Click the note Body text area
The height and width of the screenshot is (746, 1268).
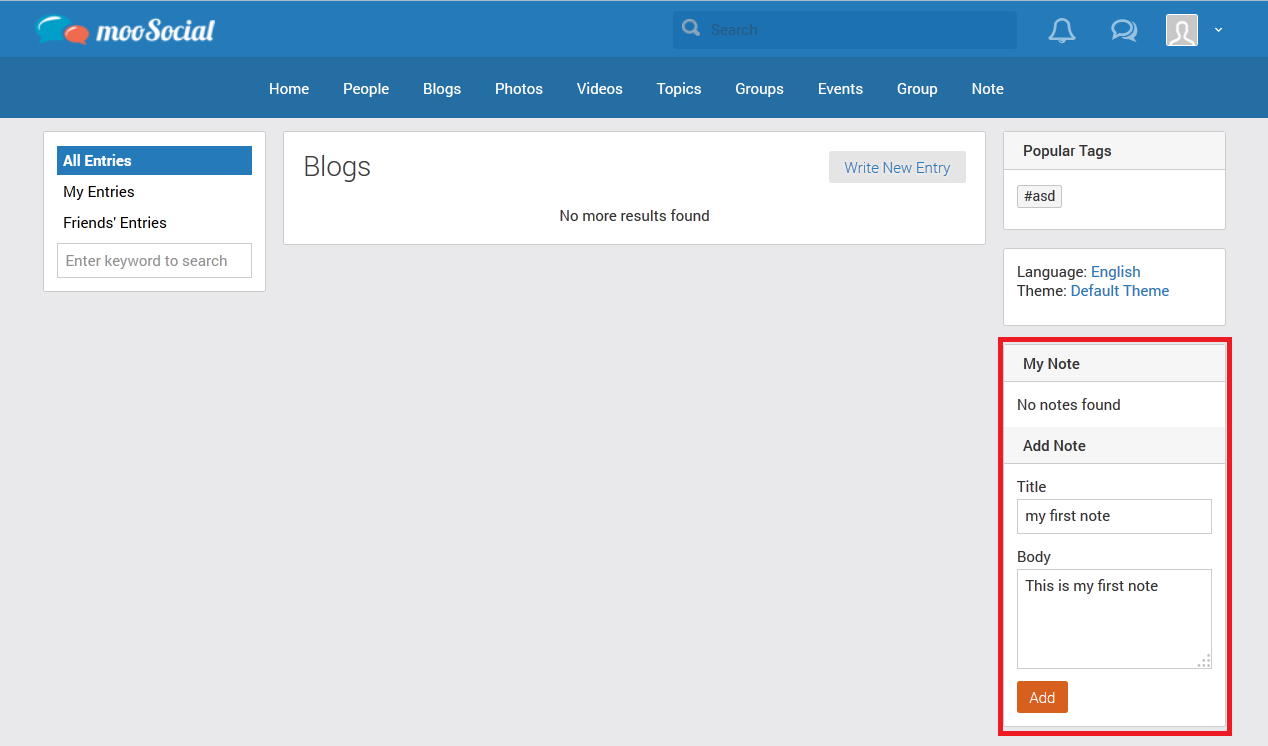pos(1113,618)
